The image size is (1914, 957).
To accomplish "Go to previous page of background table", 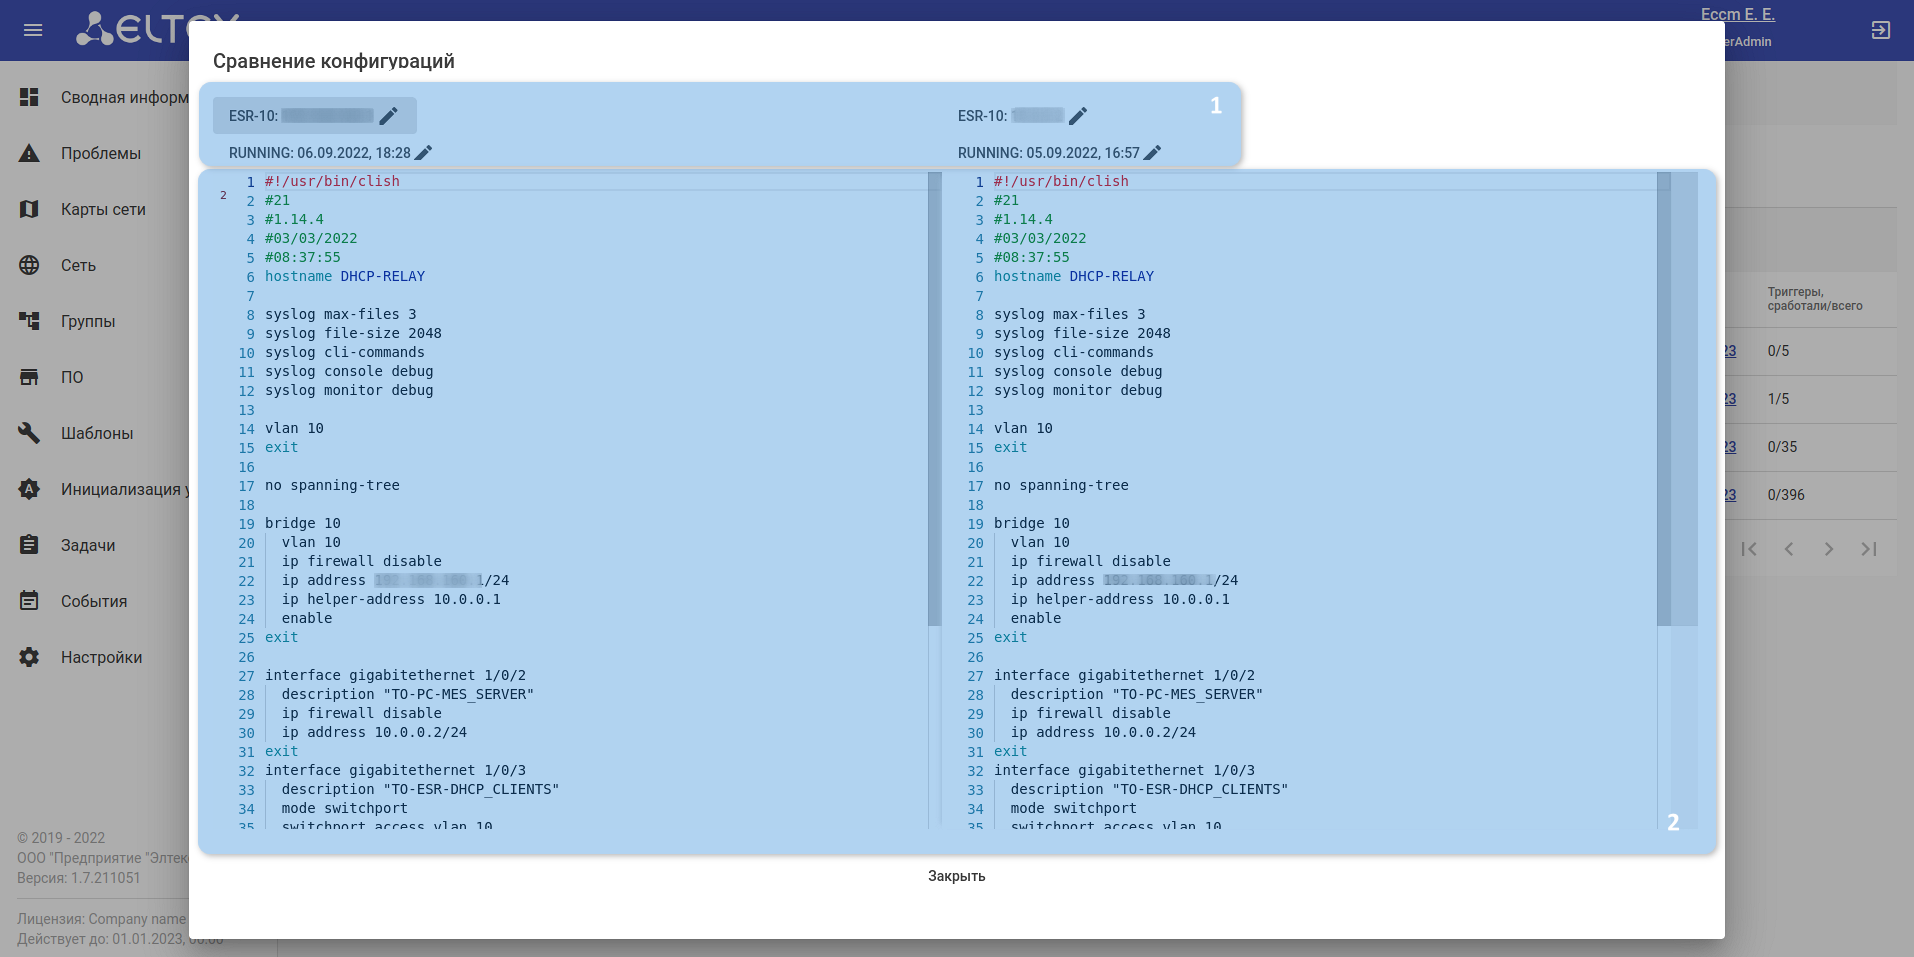I will coord(1789,549).
